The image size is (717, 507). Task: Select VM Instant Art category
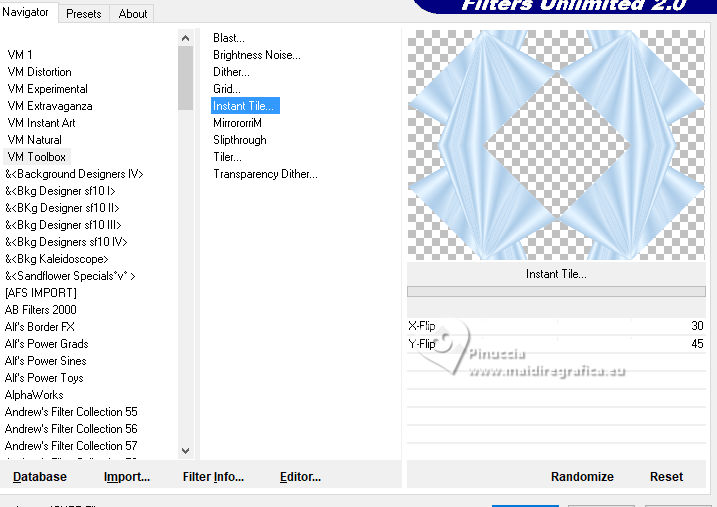pyautogui.click(x=41, y=123)
